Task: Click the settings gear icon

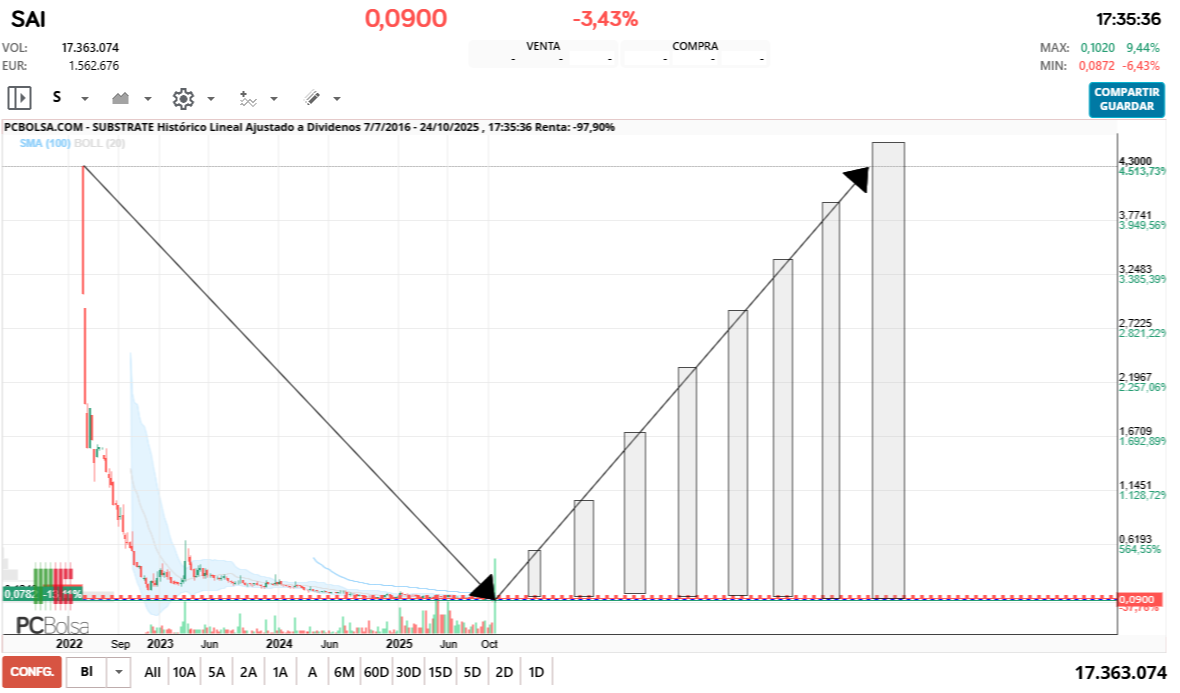Action: (183, 98)
